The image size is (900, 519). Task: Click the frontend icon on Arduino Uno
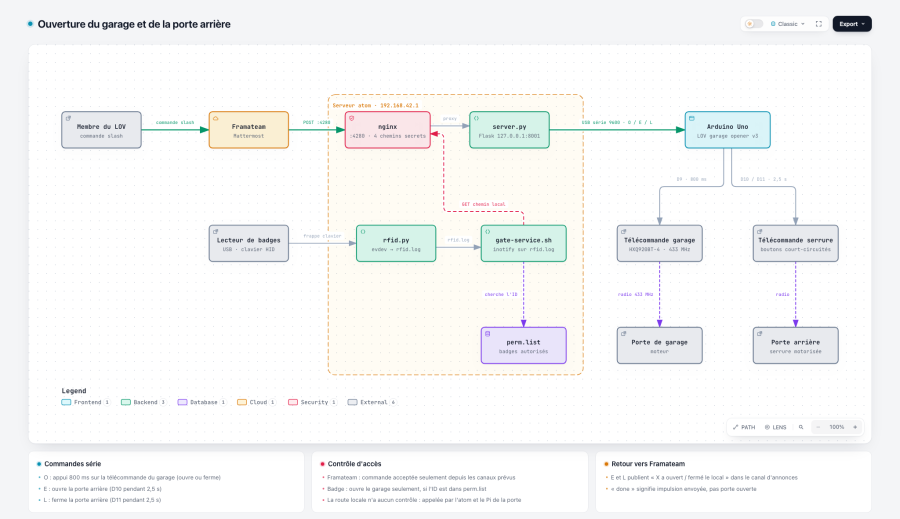point(692,118)
